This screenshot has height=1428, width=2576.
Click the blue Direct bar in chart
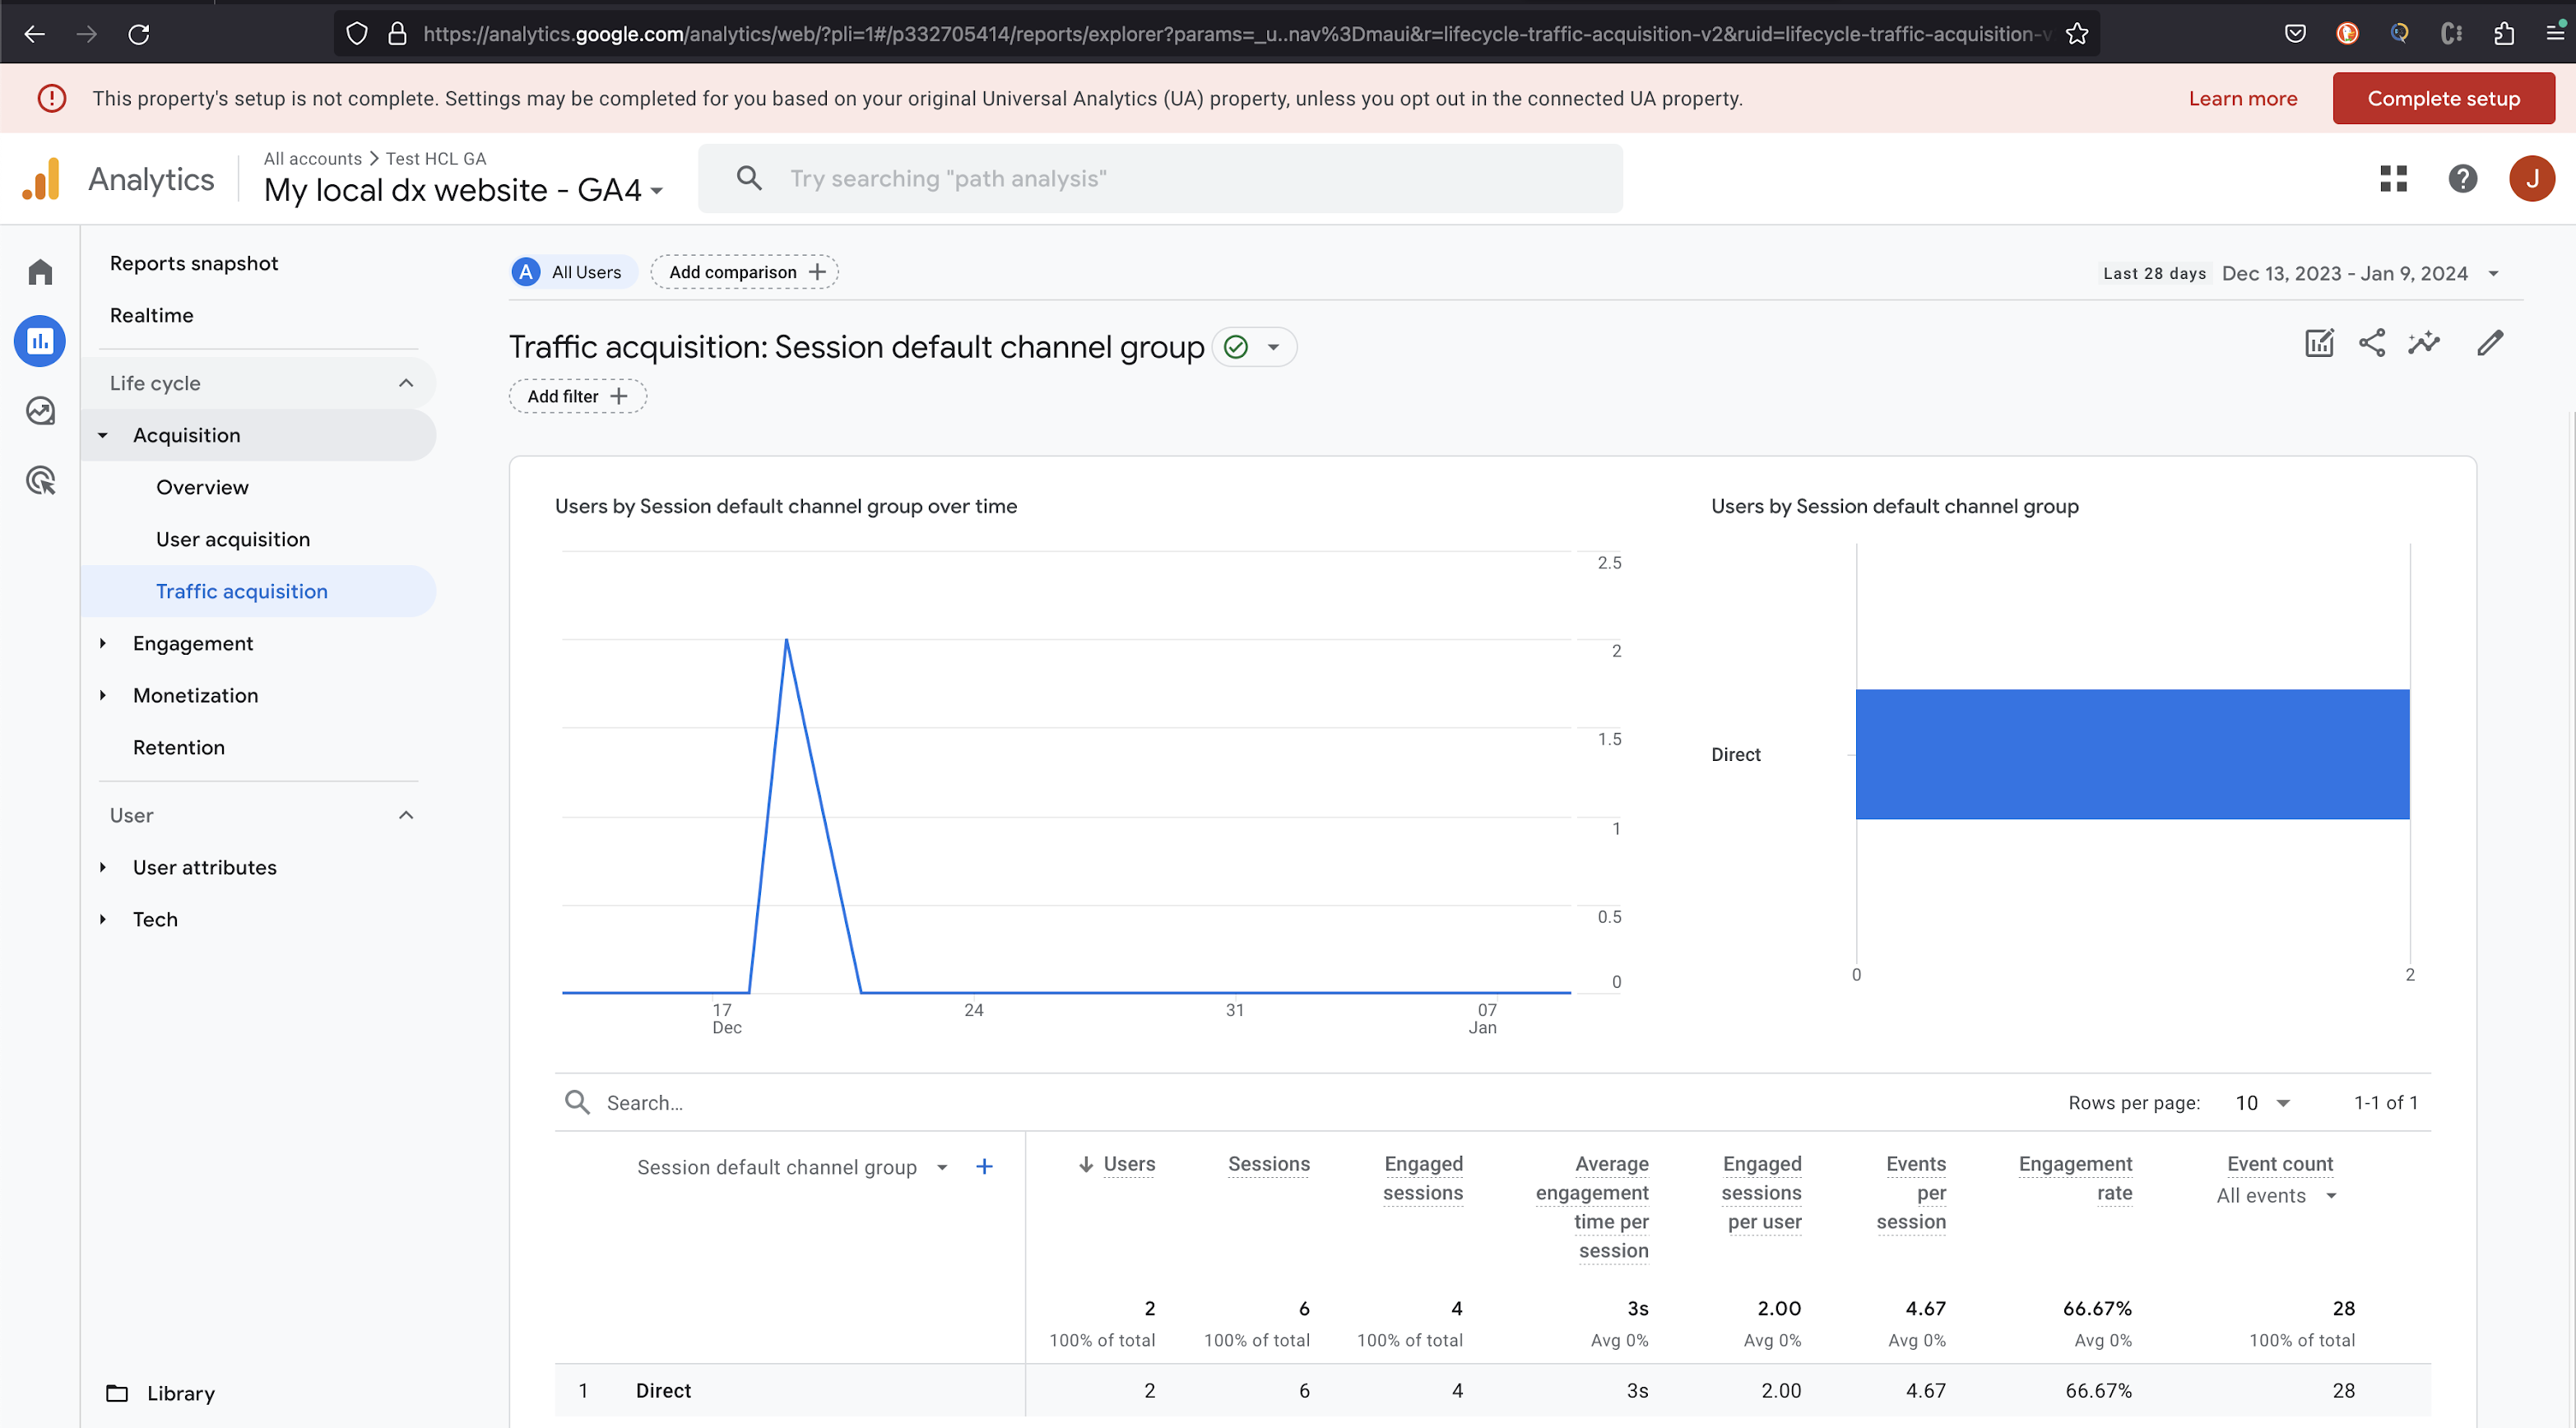point(2131,754)
